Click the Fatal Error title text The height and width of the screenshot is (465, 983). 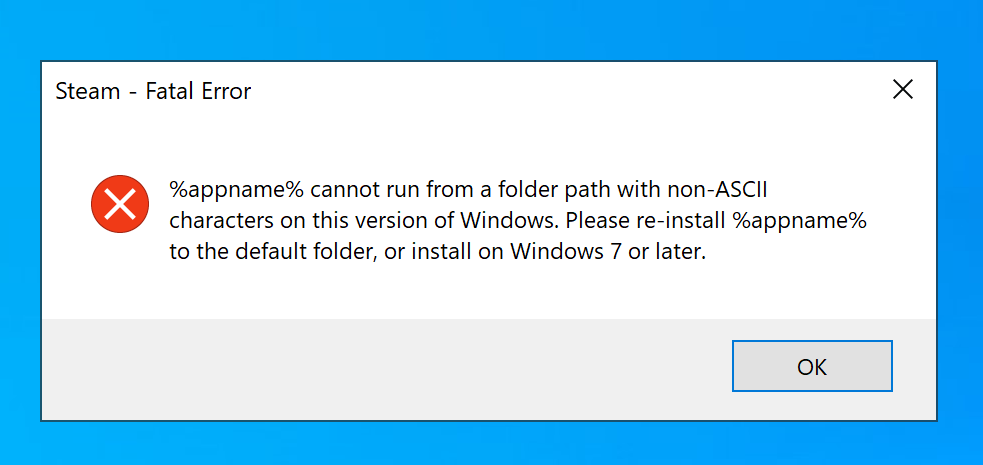click(198, 92)
